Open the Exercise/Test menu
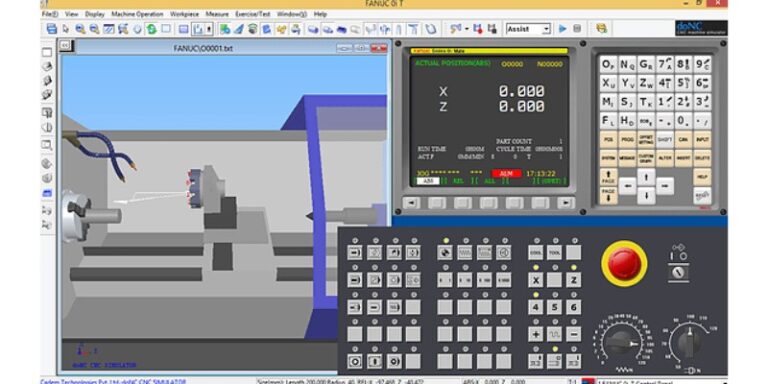 [x=253, y=14]
